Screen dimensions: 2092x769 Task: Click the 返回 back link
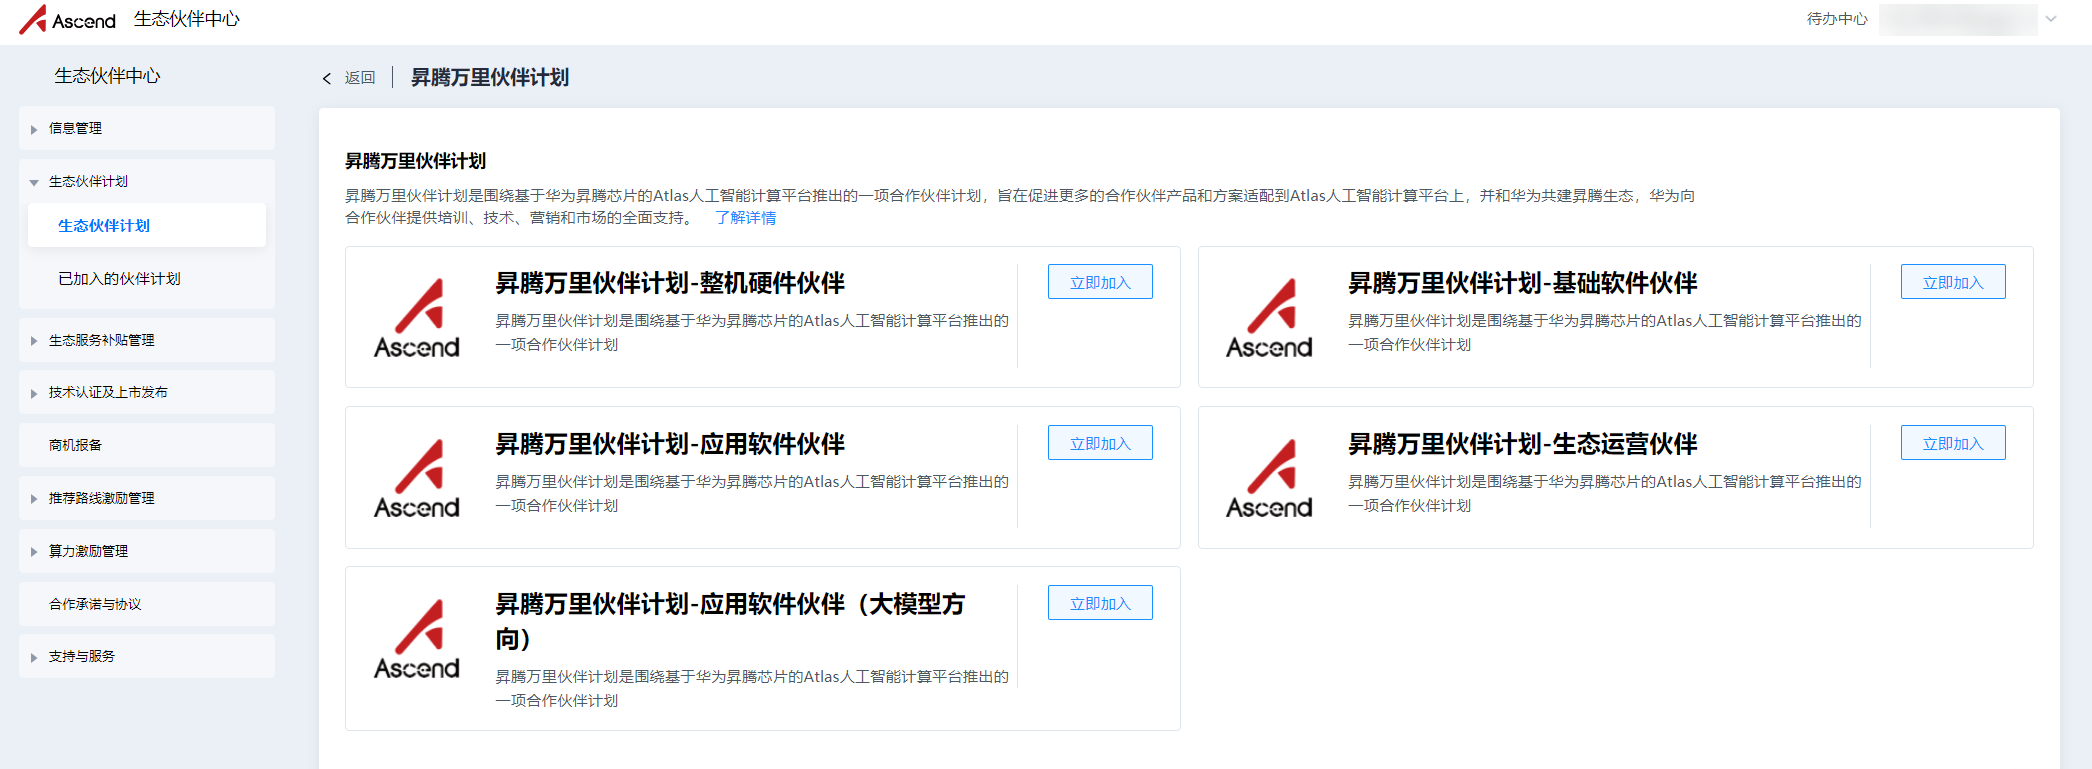click(x=360, y=78)
